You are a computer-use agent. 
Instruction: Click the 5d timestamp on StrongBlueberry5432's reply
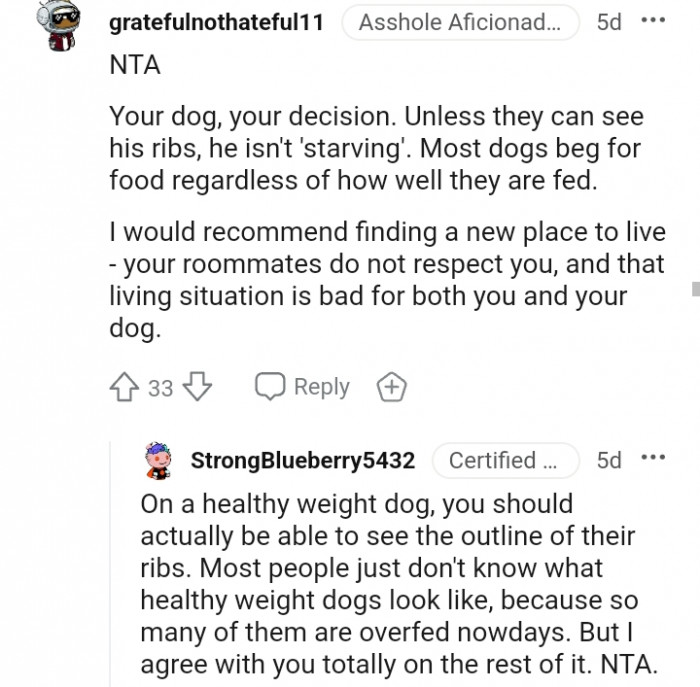click(x=608, y=460)
